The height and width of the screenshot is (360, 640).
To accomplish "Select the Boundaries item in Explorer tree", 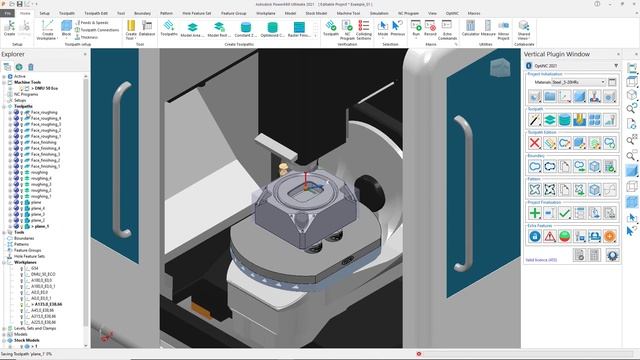I will [24, 238].
